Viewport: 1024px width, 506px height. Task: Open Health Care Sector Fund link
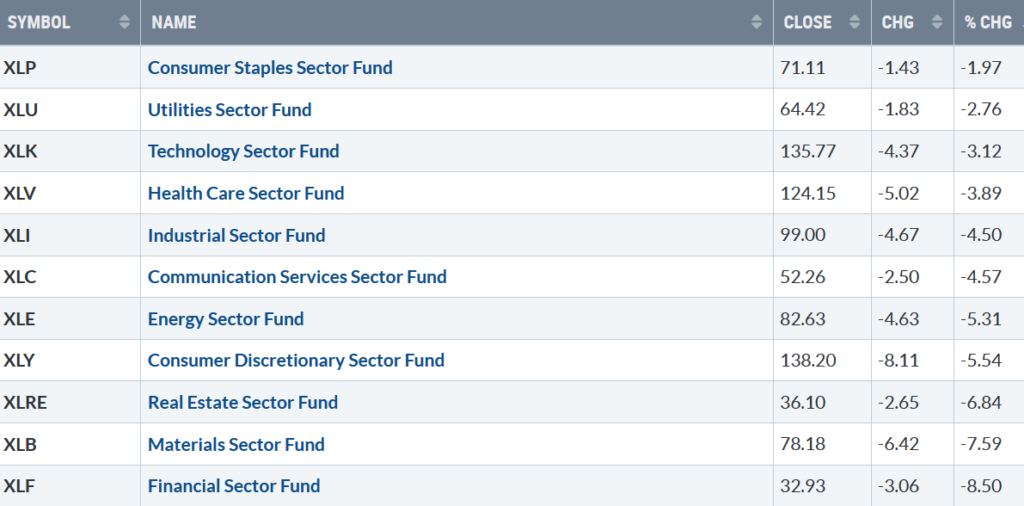(246, 193)
